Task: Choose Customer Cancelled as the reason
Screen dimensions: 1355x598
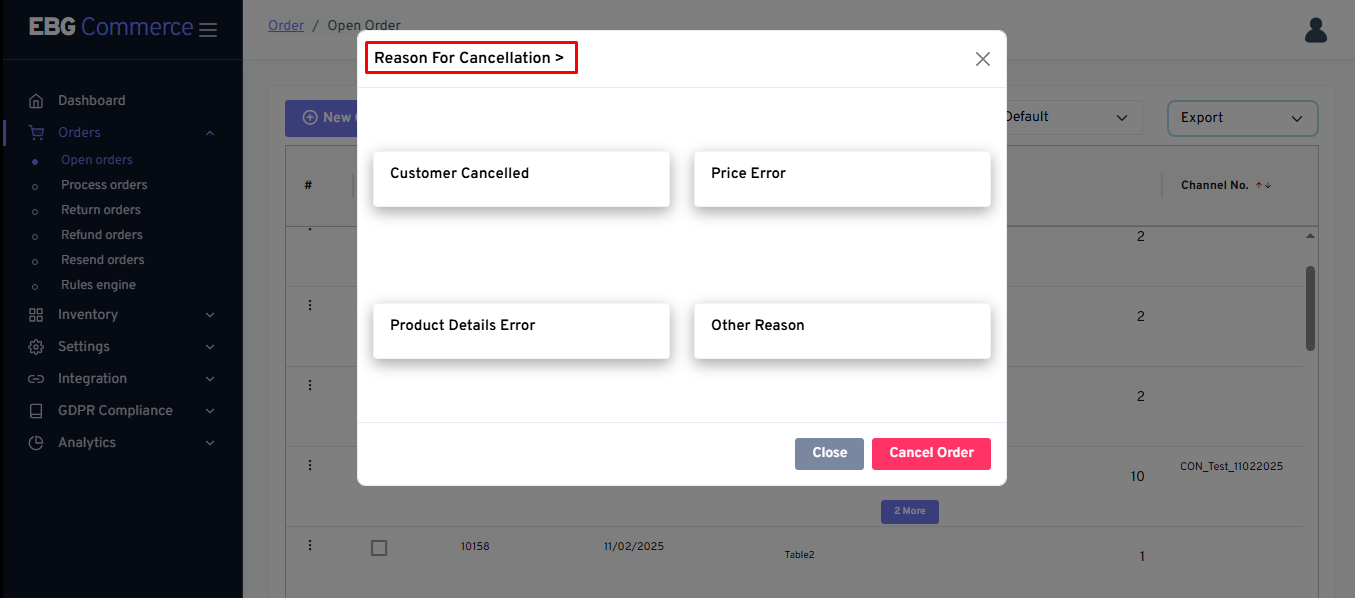Action: click(521, 179)
